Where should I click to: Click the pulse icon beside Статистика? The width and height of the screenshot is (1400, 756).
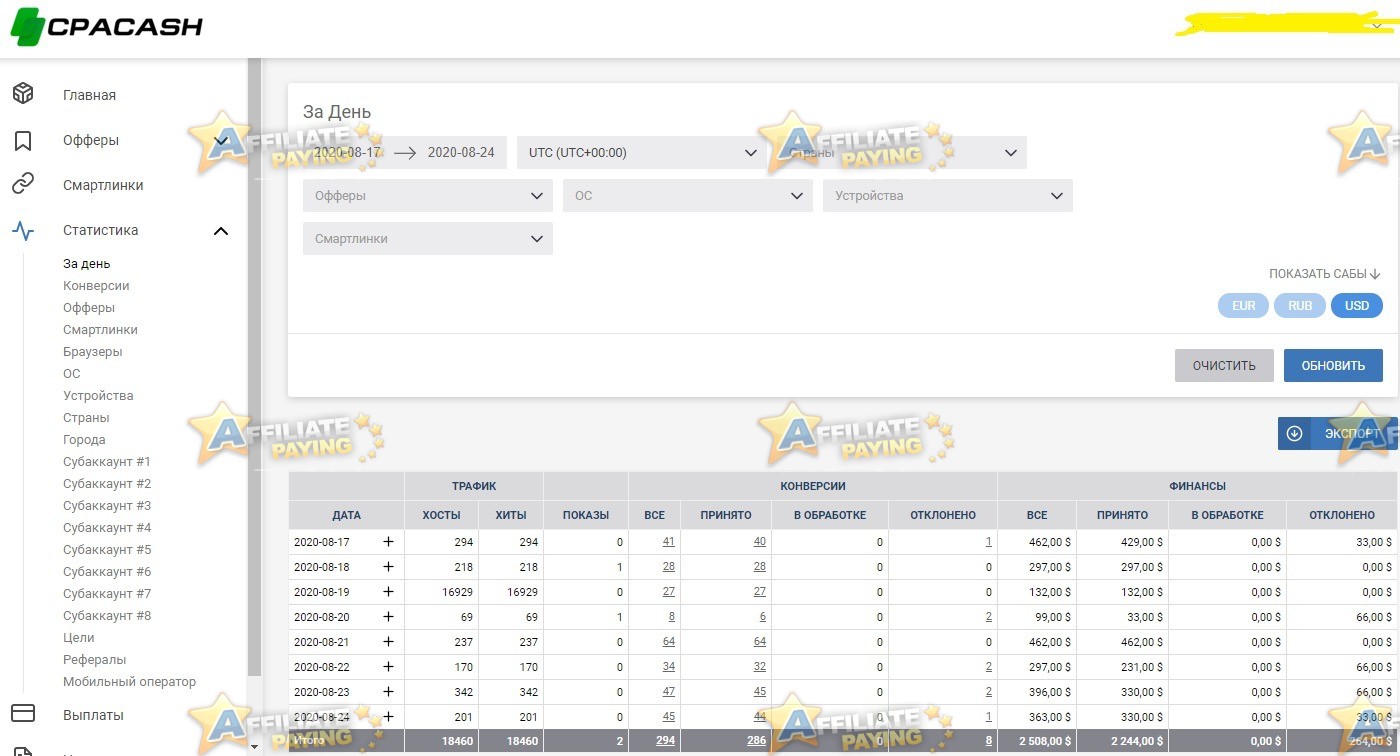(23, 231)
